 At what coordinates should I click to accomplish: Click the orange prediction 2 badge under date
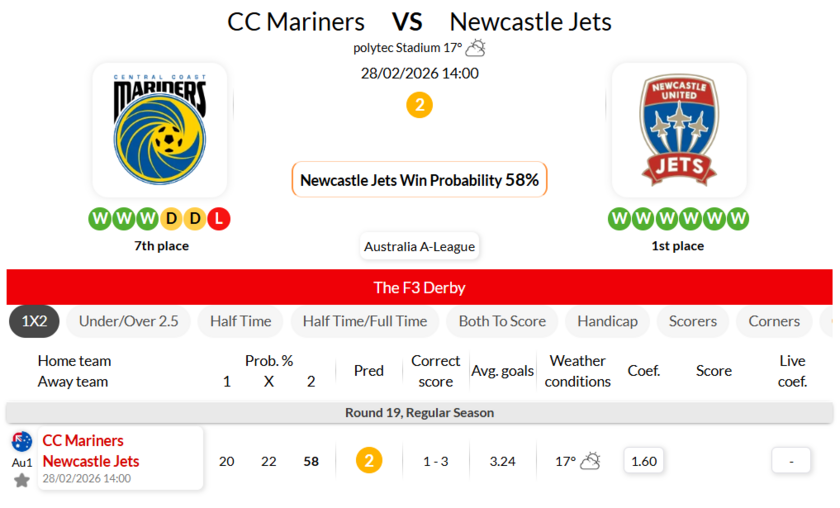420,104
